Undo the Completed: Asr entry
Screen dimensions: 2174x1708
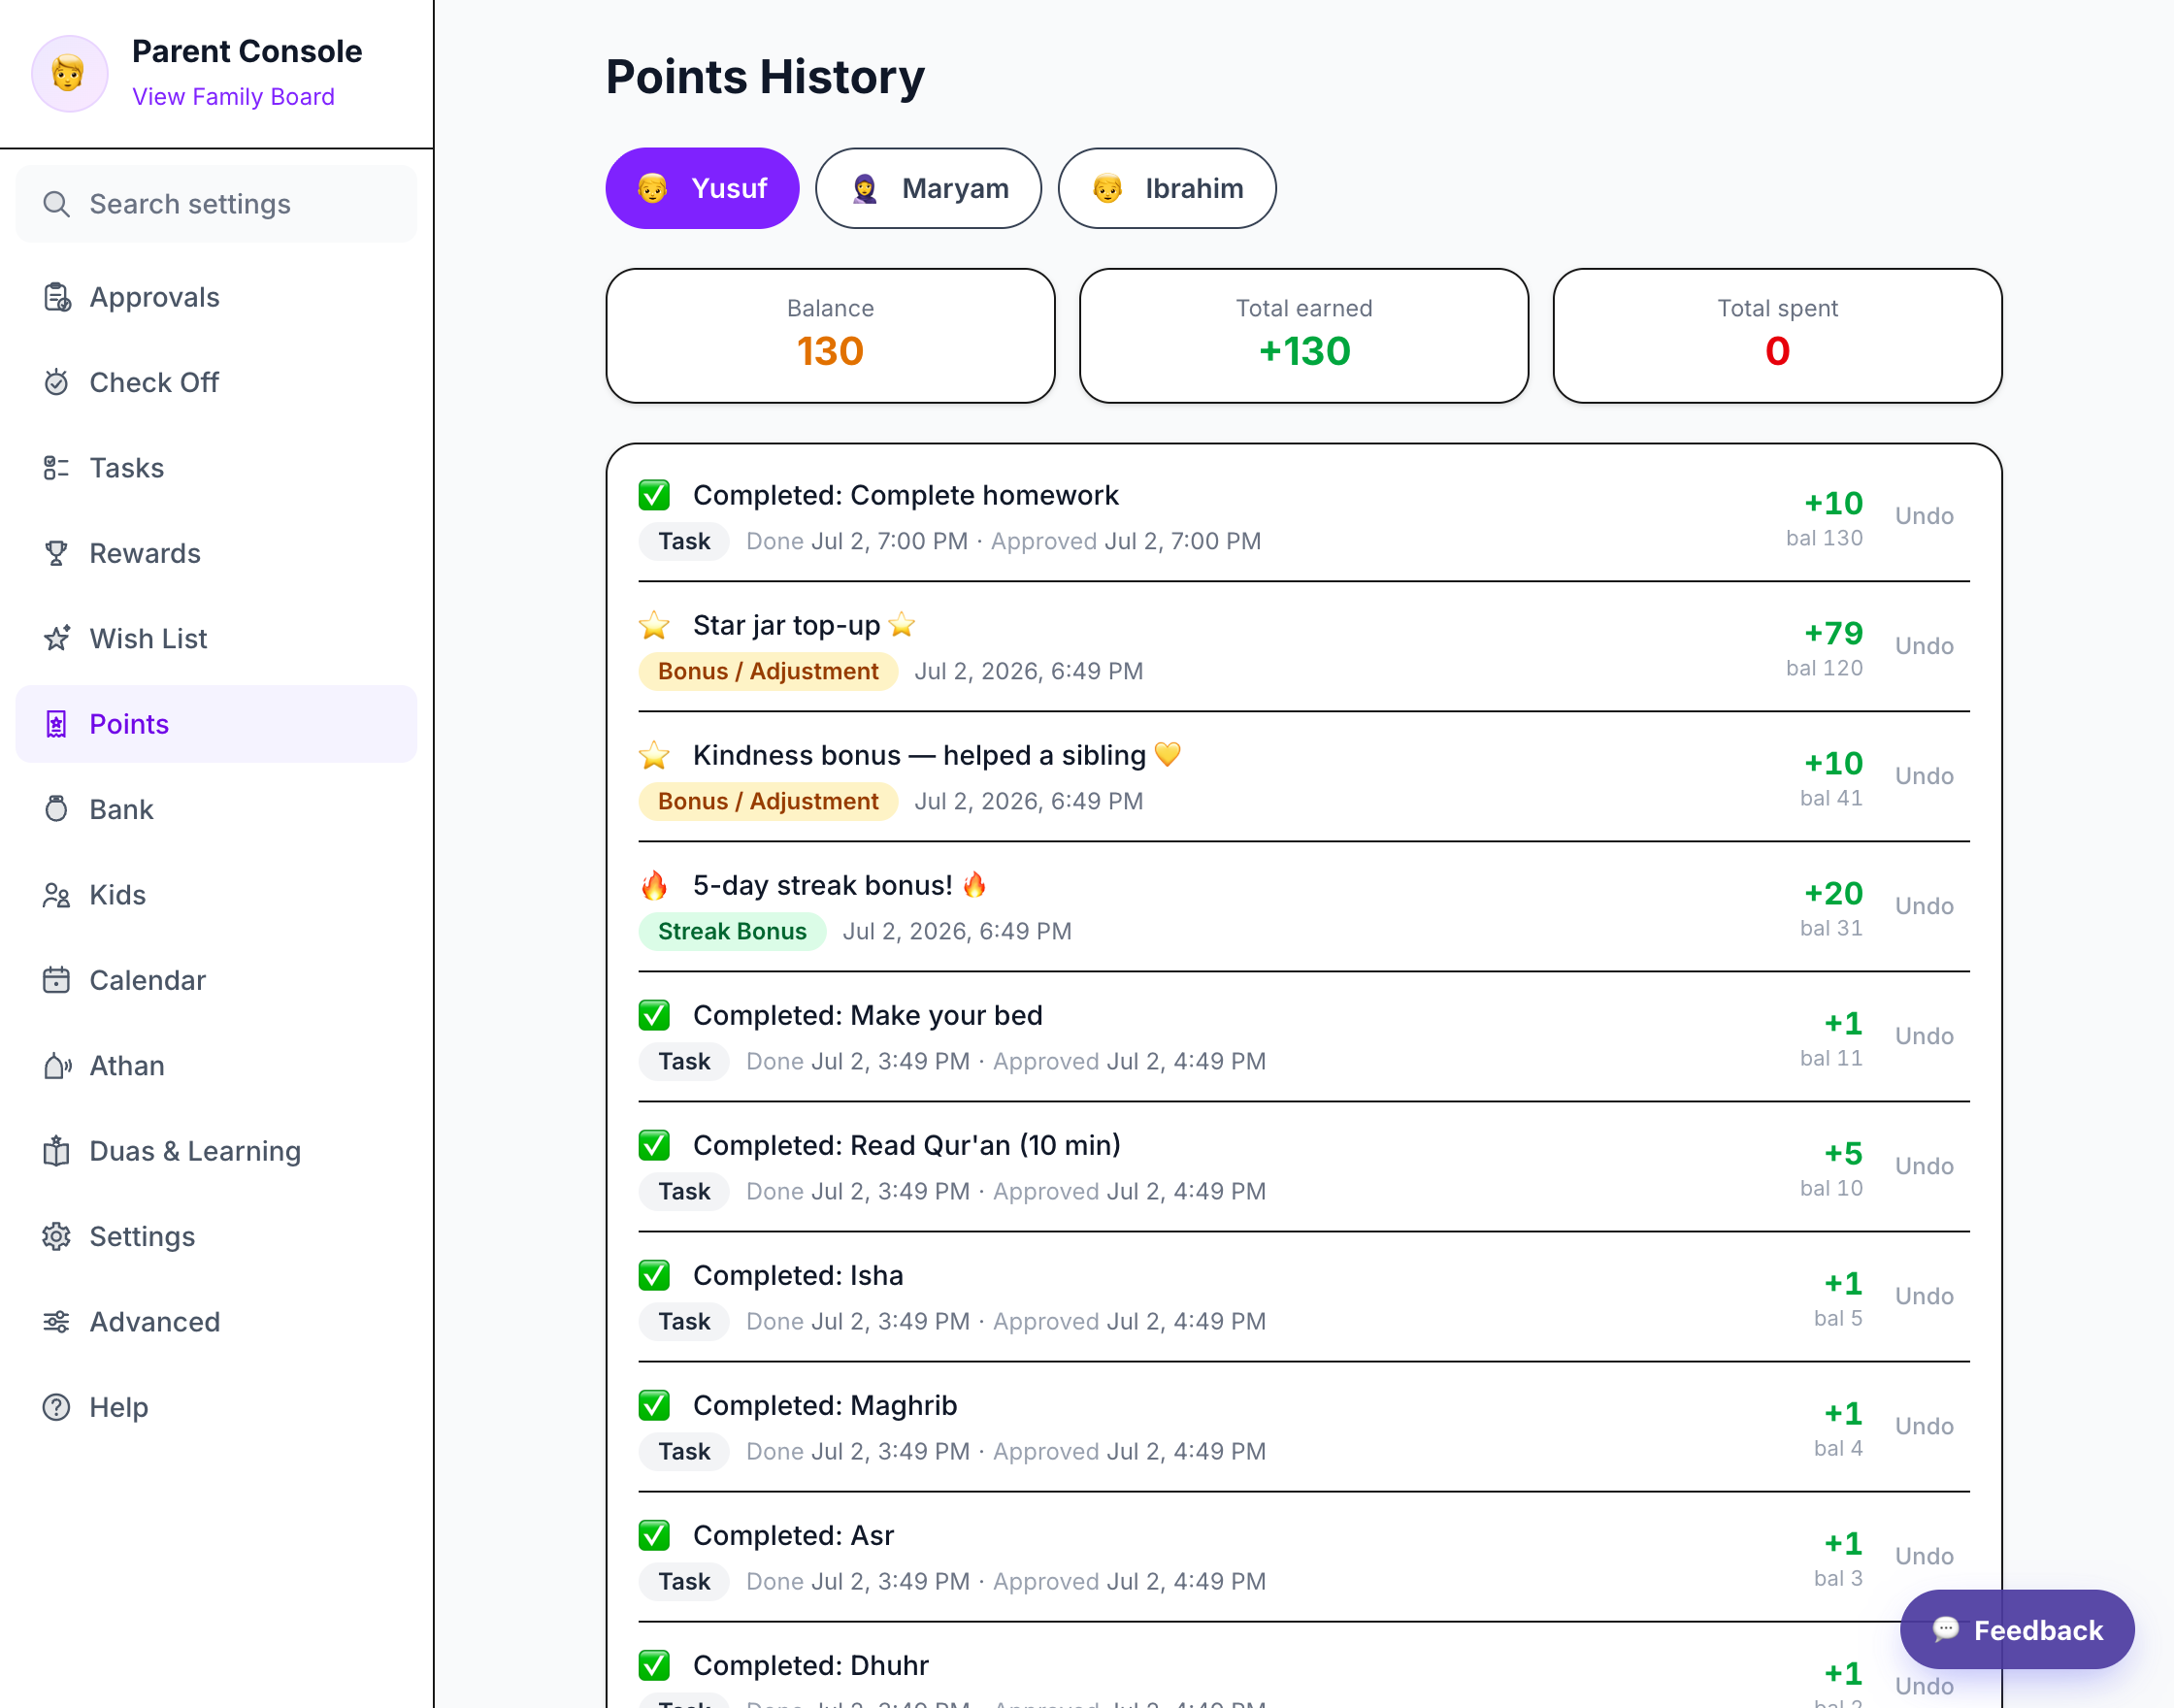pos(1924,1556)
